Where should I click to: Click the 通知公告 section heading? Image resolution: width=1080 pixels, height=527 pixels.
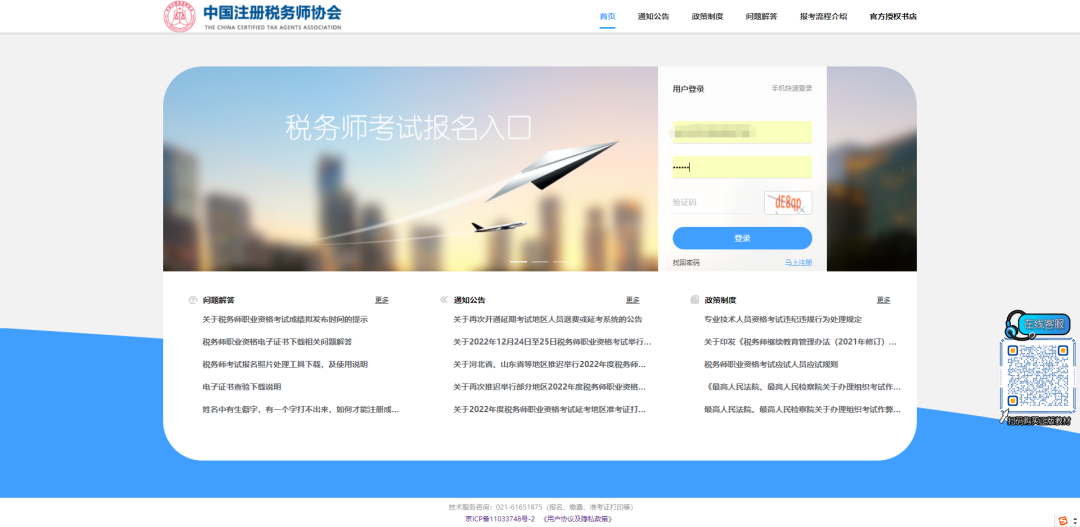coord(470,300)
